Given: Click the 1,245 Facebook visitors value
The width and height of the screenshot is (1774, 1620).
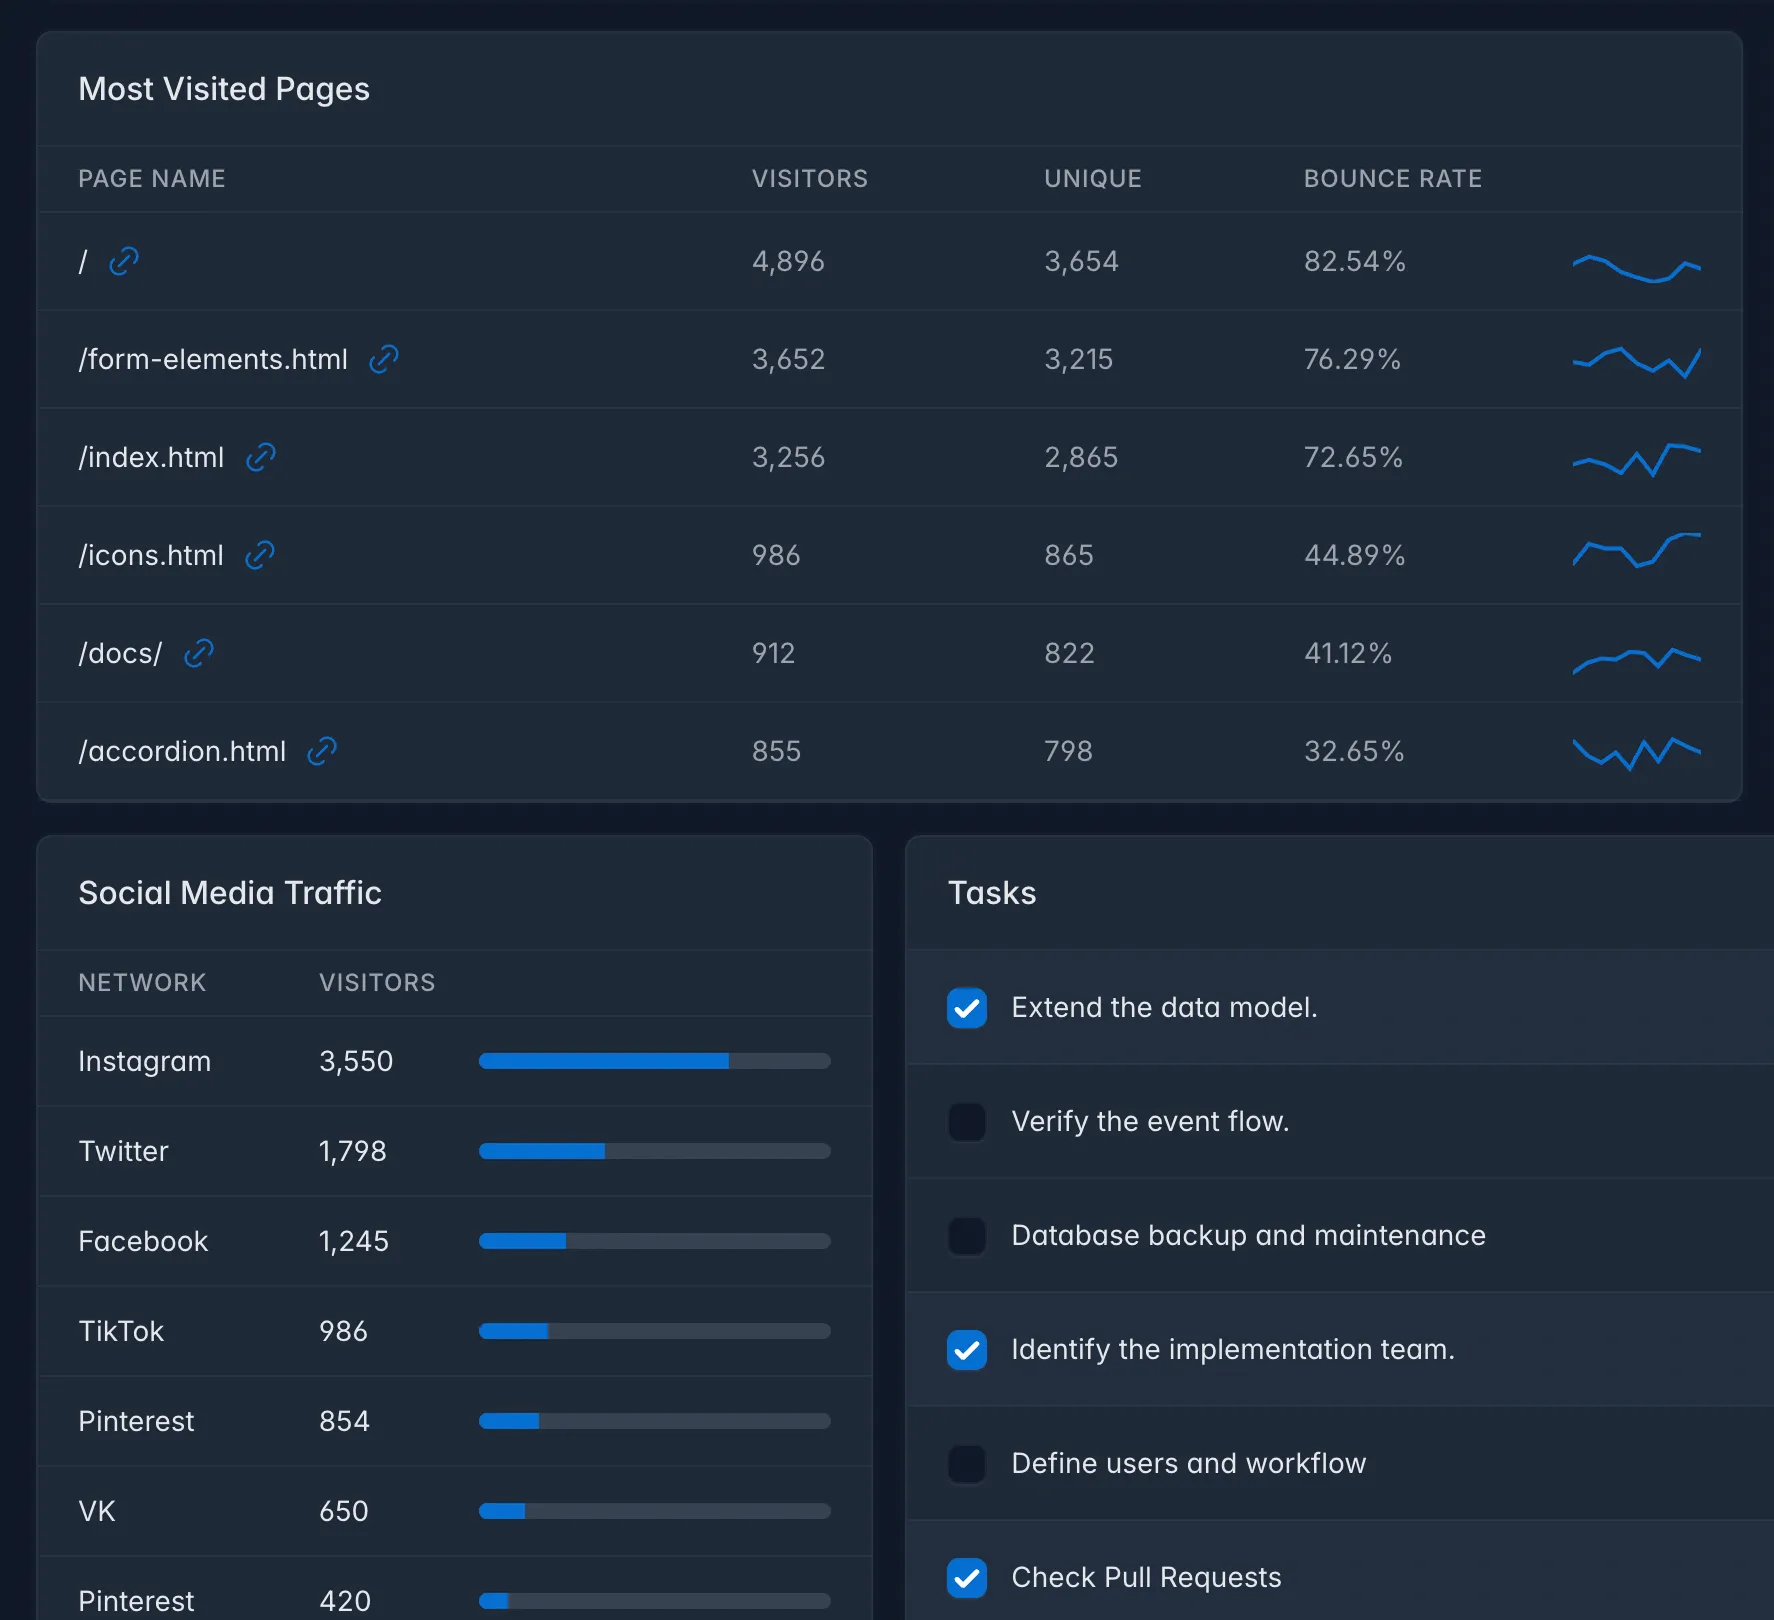Looking at the screenshot, I should (354, 1241).
